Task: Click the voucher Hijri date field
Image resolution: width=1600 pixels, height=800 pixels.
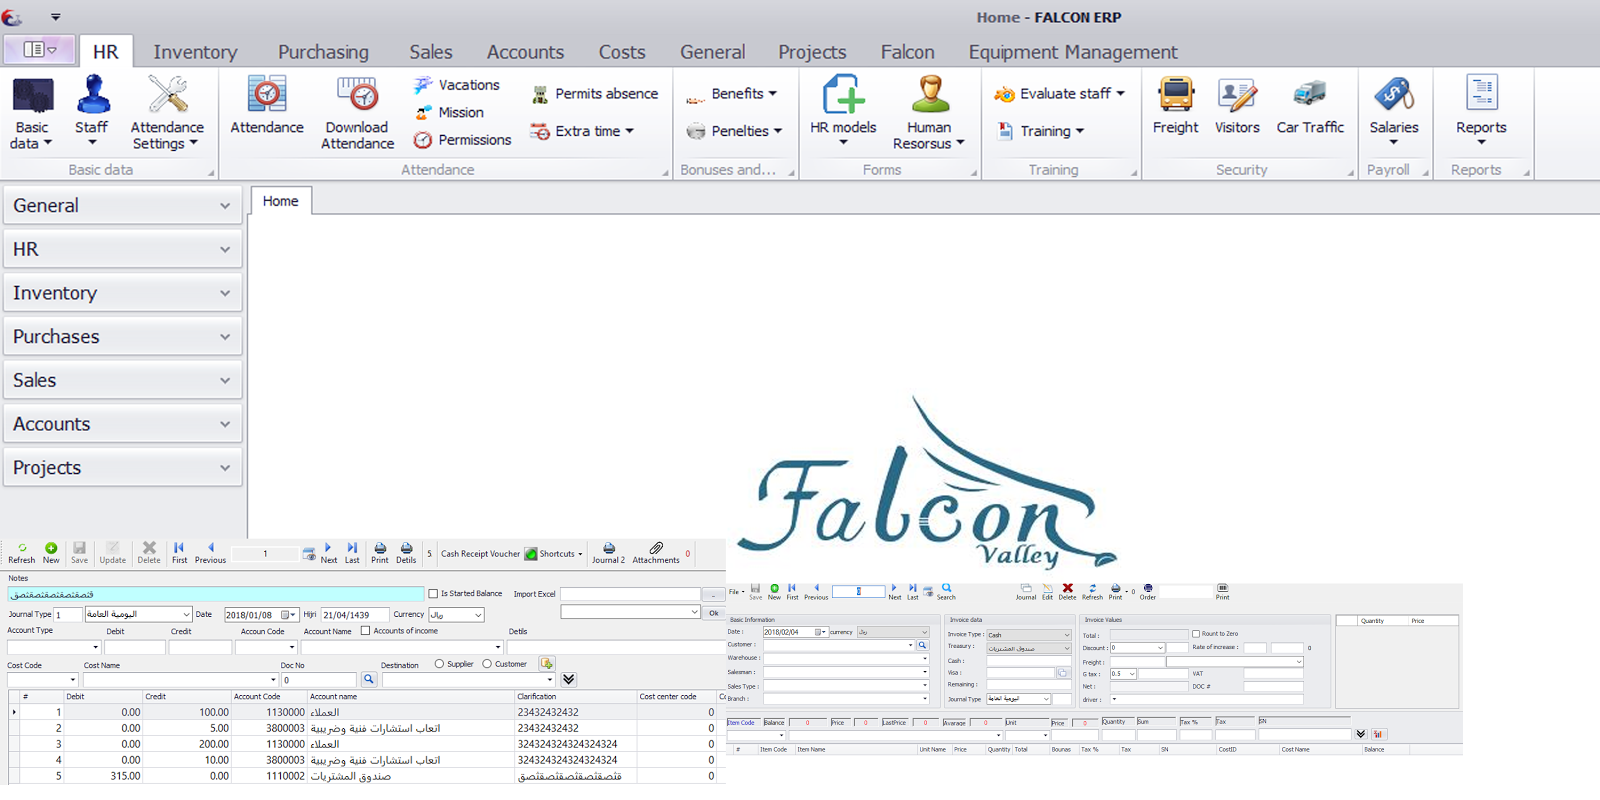Action: point(355,615)
